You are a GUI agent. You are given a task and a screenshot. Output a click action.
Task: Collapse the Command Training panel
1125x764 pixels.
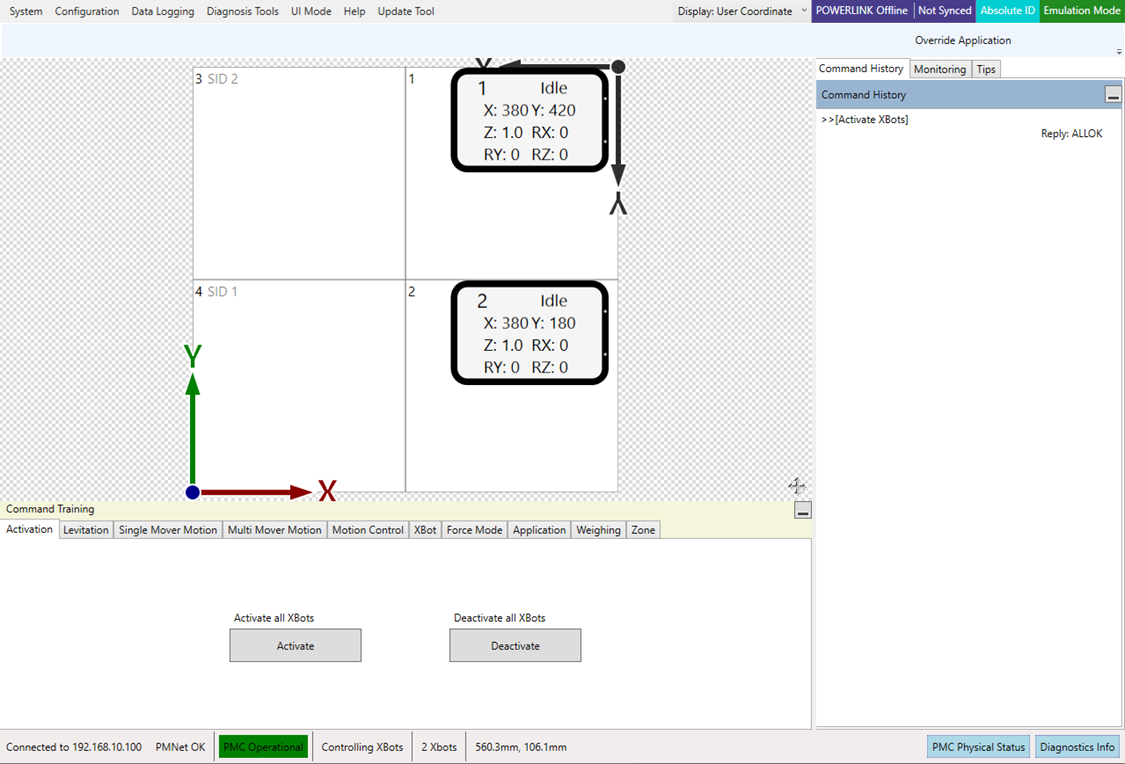802,510
